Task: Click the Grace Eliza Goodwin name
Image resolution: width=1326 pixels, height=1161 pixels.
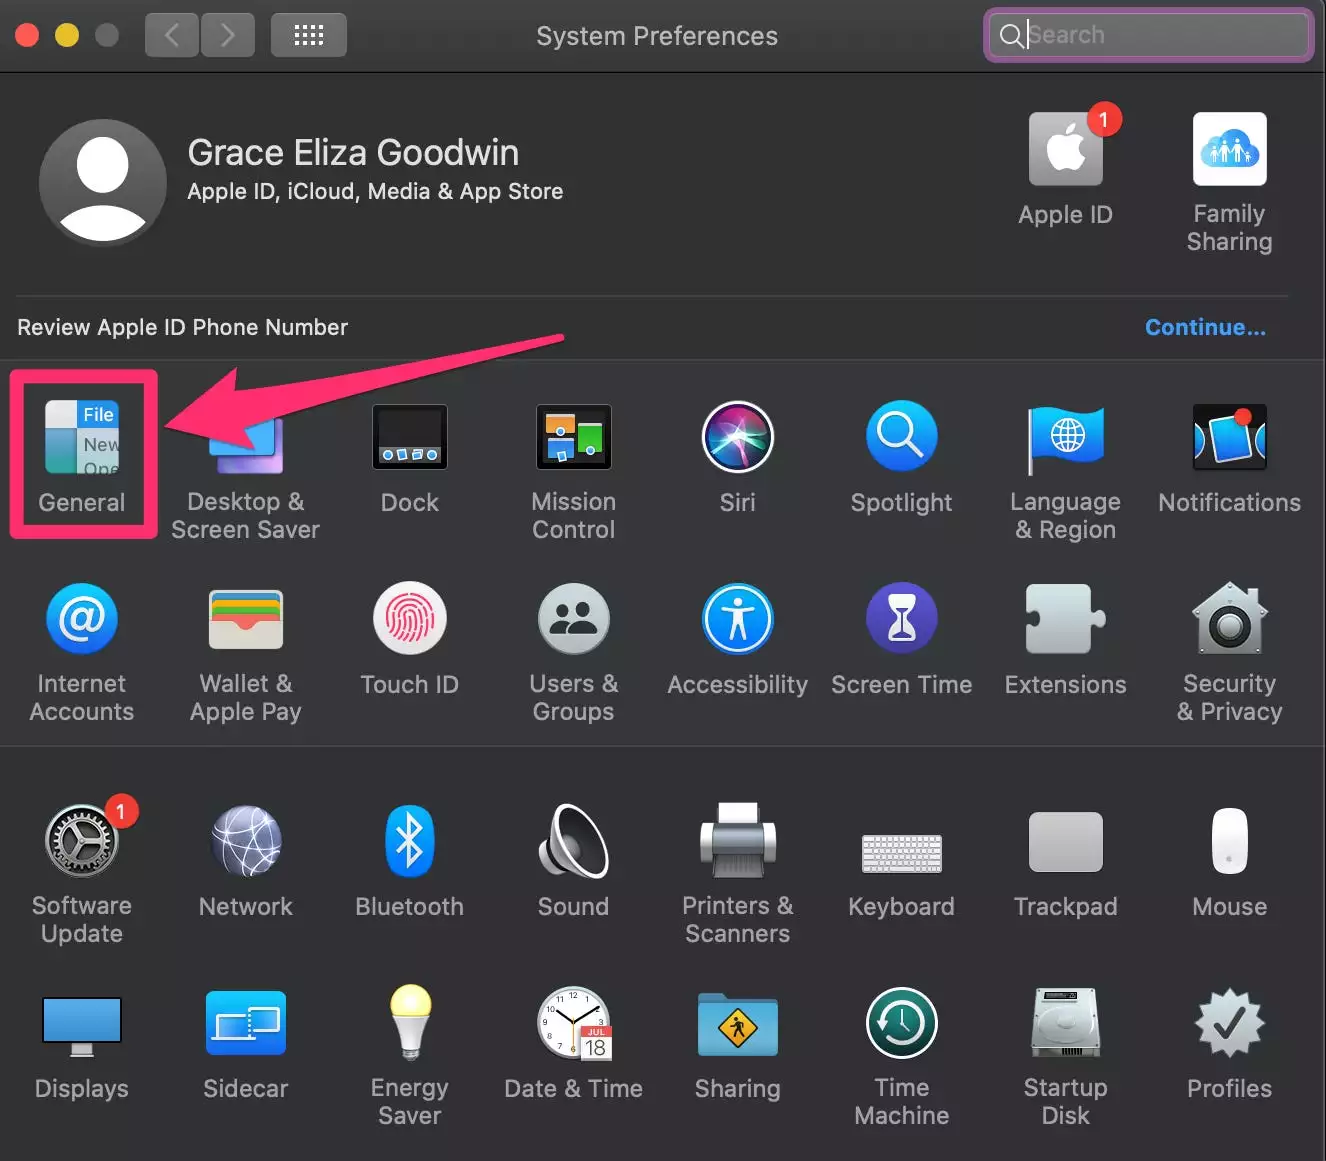Action: click(353, 153)
